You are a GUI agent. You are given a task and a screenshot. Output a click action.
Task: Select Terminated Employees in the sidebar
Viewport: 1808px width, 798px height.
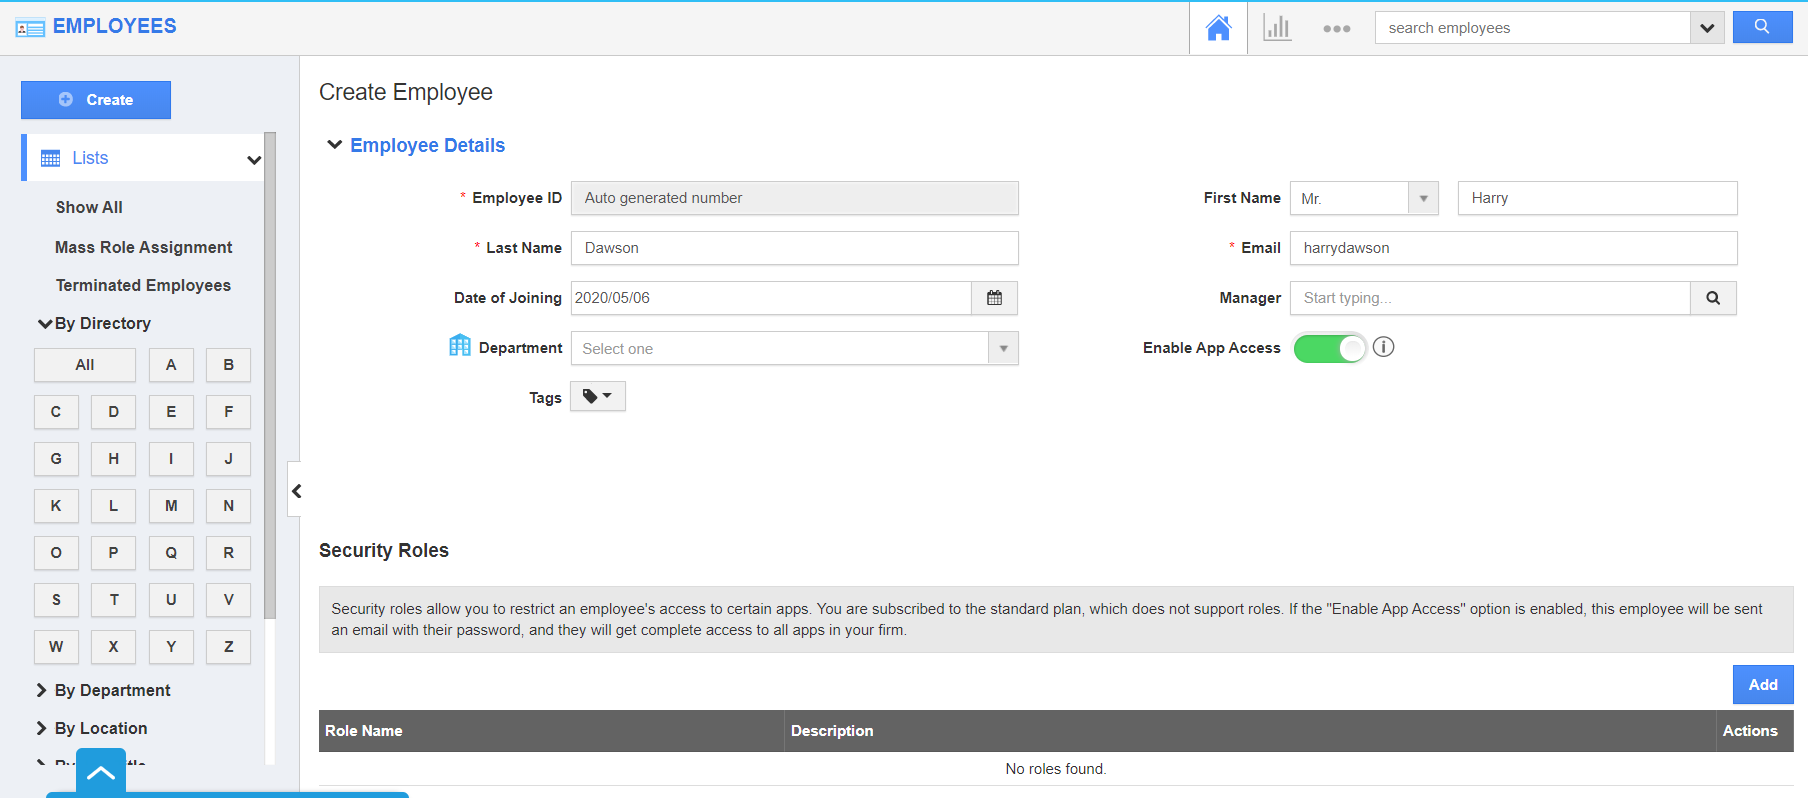point(143,285)
